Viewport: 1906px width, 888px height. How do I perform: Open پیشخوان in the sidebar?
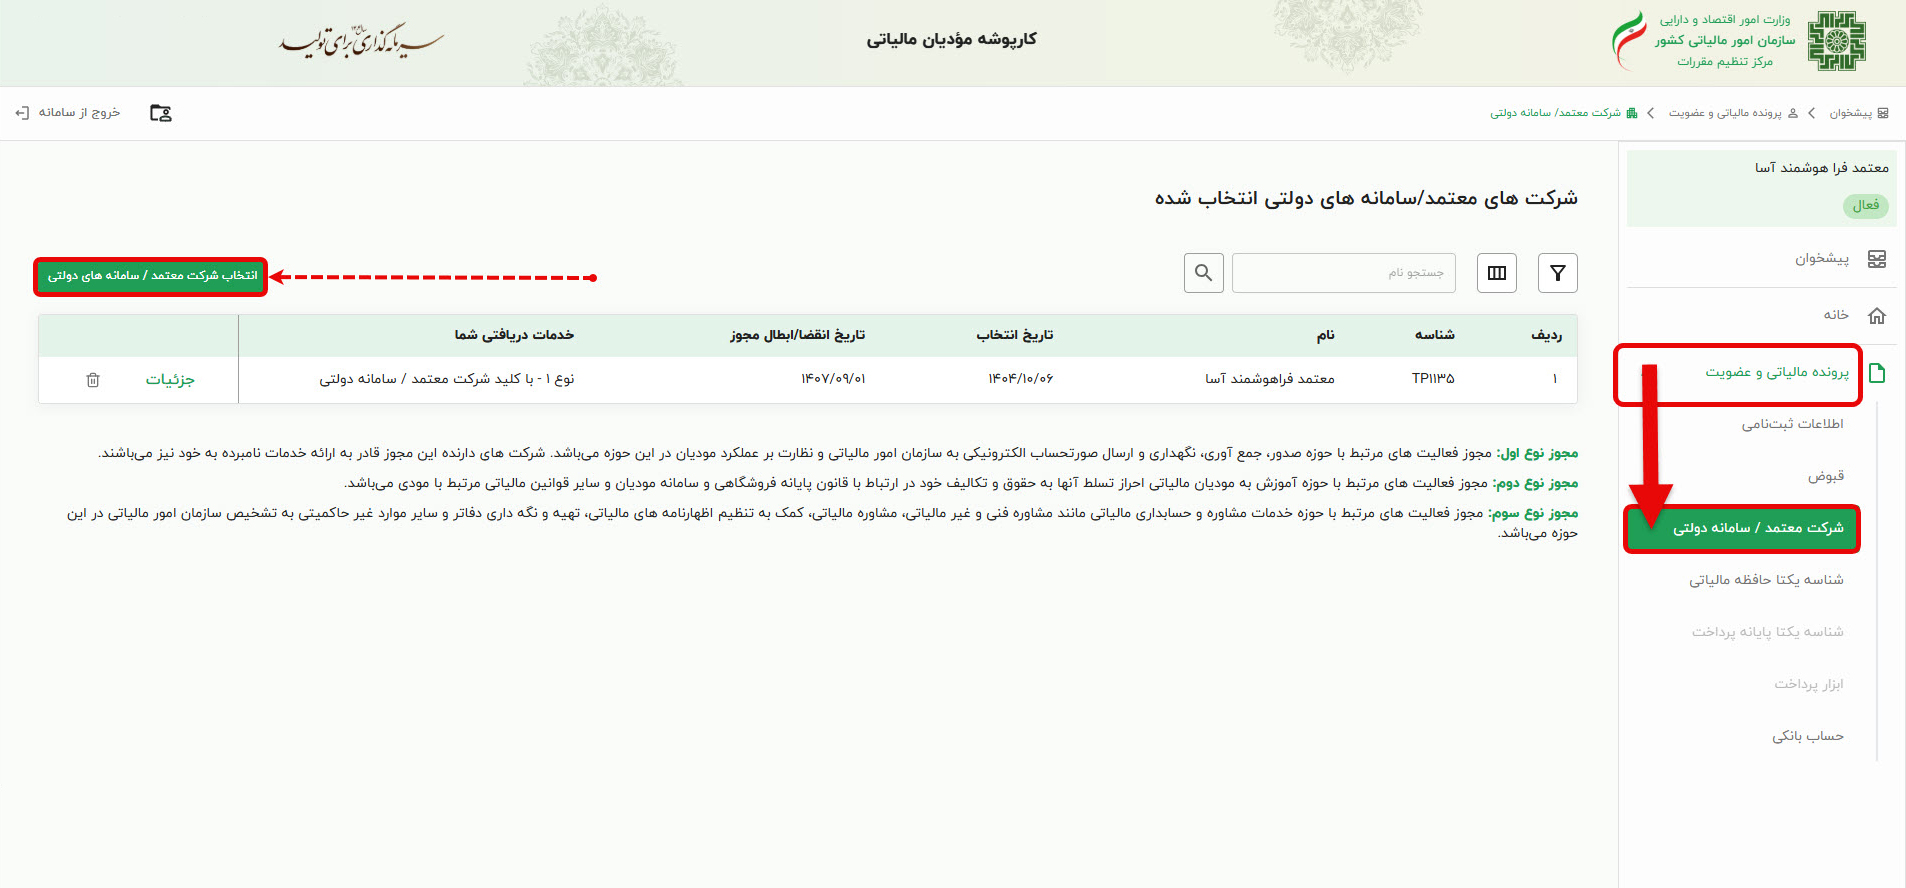pos(1822,259)
